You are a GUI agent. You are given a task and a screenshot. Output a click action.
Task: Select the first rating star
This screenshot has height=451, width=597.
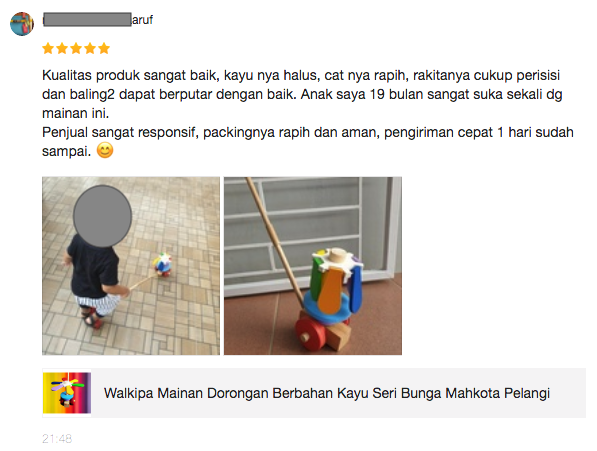48,48
